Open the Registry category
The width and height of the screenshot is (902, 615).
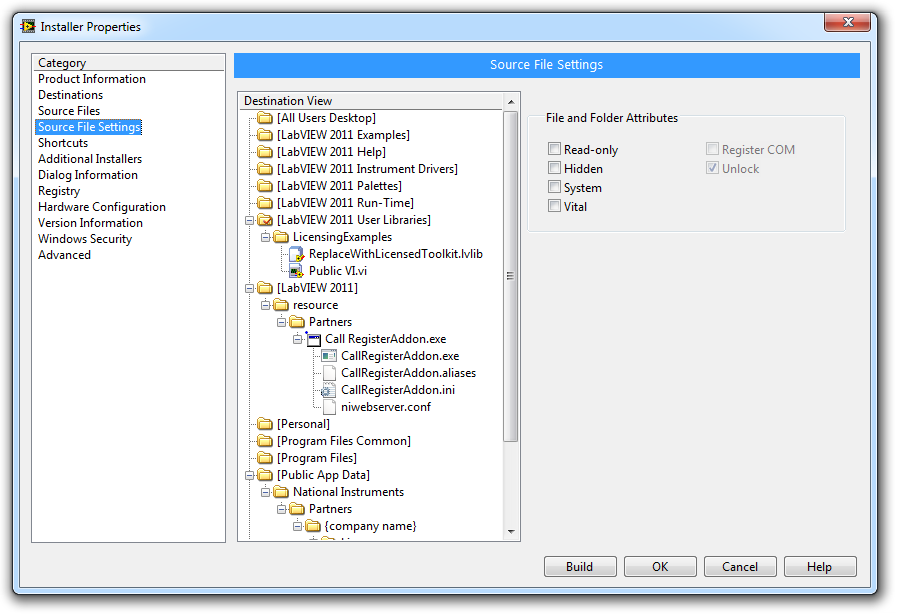tap(59, 191)
